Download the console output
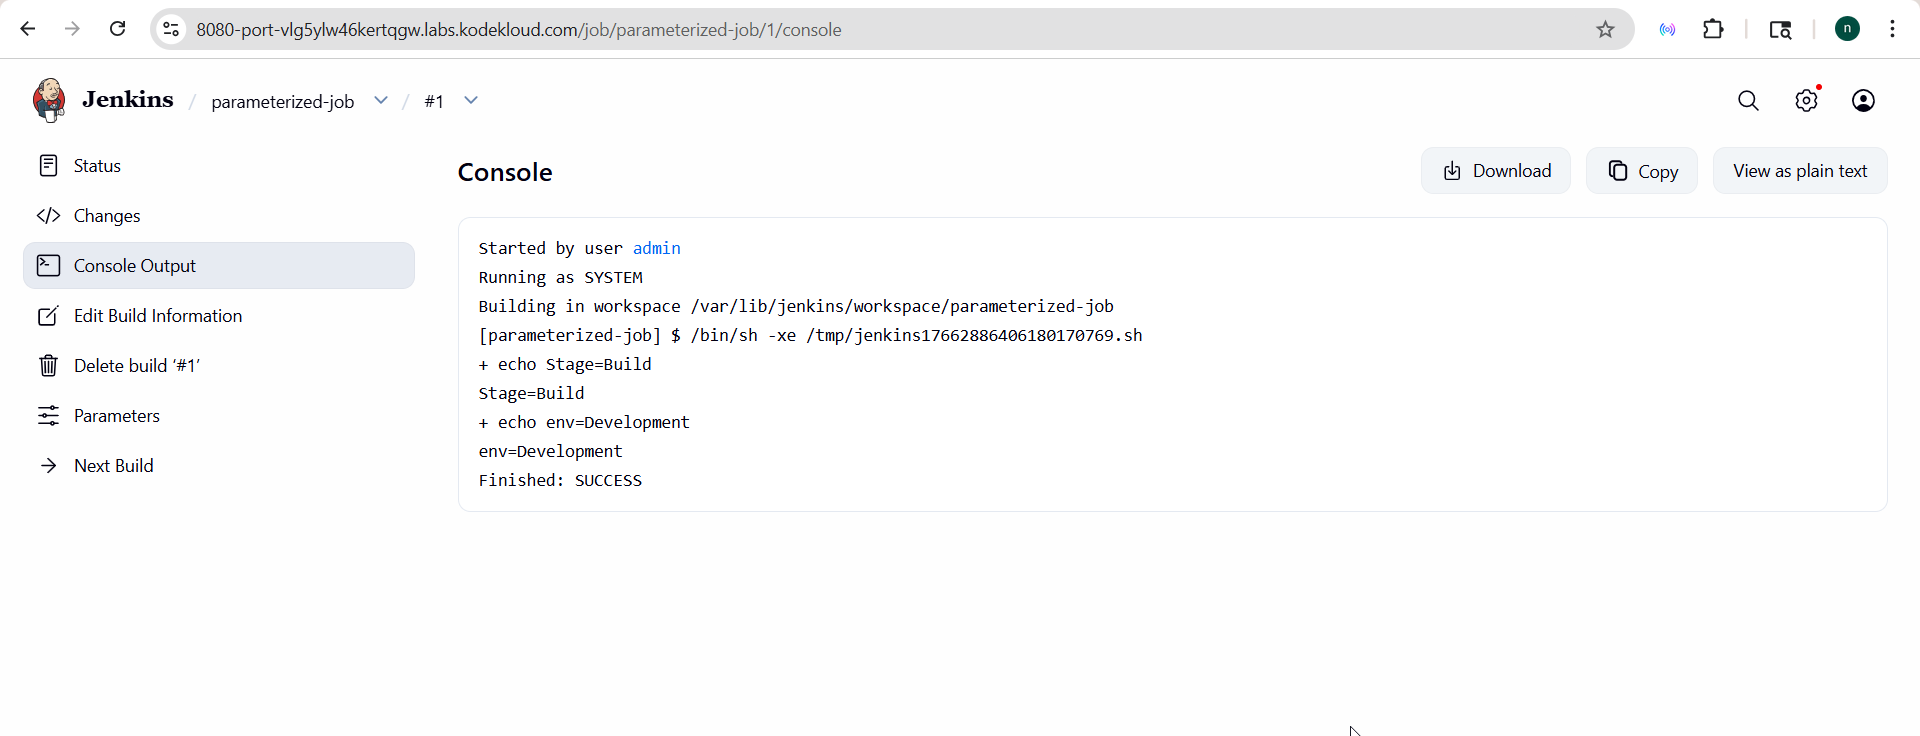 [x=1496, y=171]
